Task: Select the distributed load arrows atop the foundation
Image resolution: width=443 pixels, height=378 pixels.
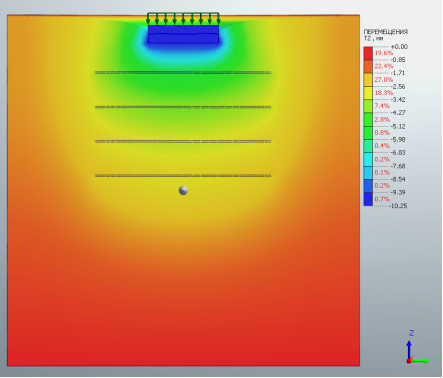Action: 183,19
